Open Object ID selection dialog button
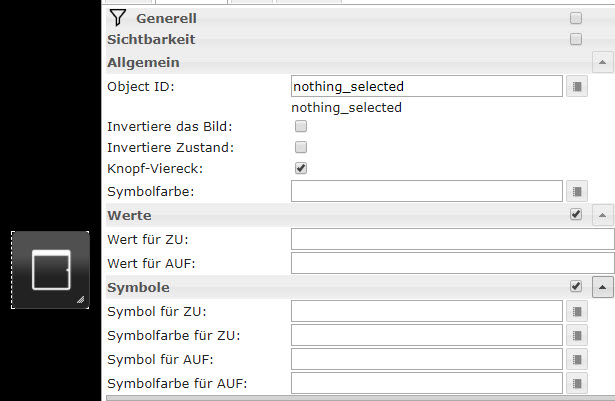The image size is (615, 401). point(577,87)
